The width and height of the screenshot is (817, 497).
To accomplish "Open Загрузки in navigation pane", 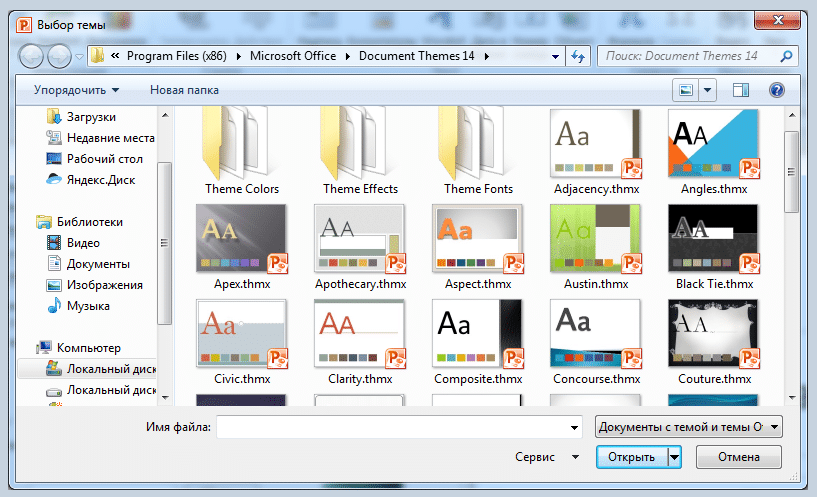I will coord(91,117).
